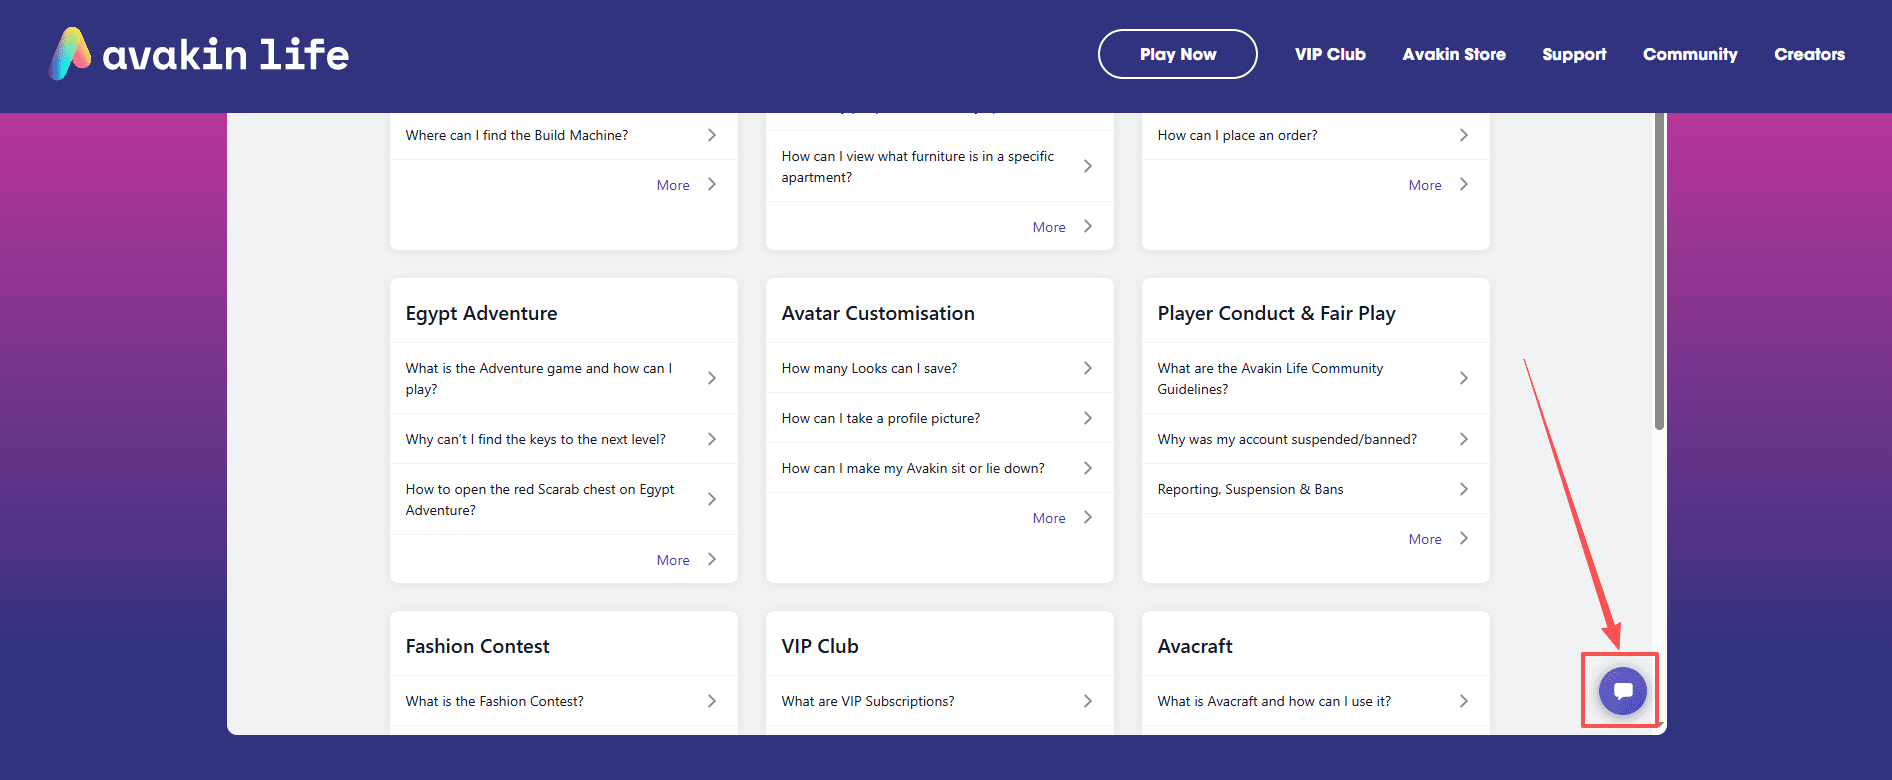Click the VIP Club card heading
Image resolution: width=1892 pixels, height=780 pixels.
(820, 646)
